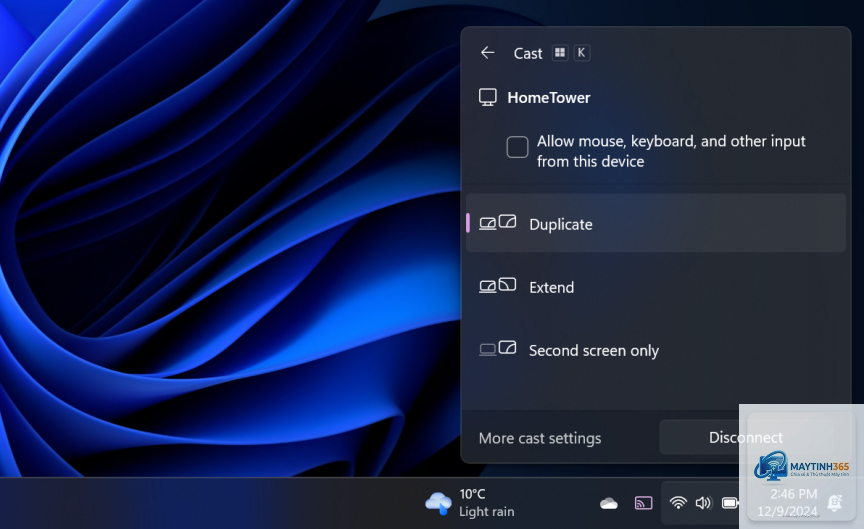Click the Cast panel title text
Image resolution: width=864 pixels, height=529 pixels.
tap(528, 53)
